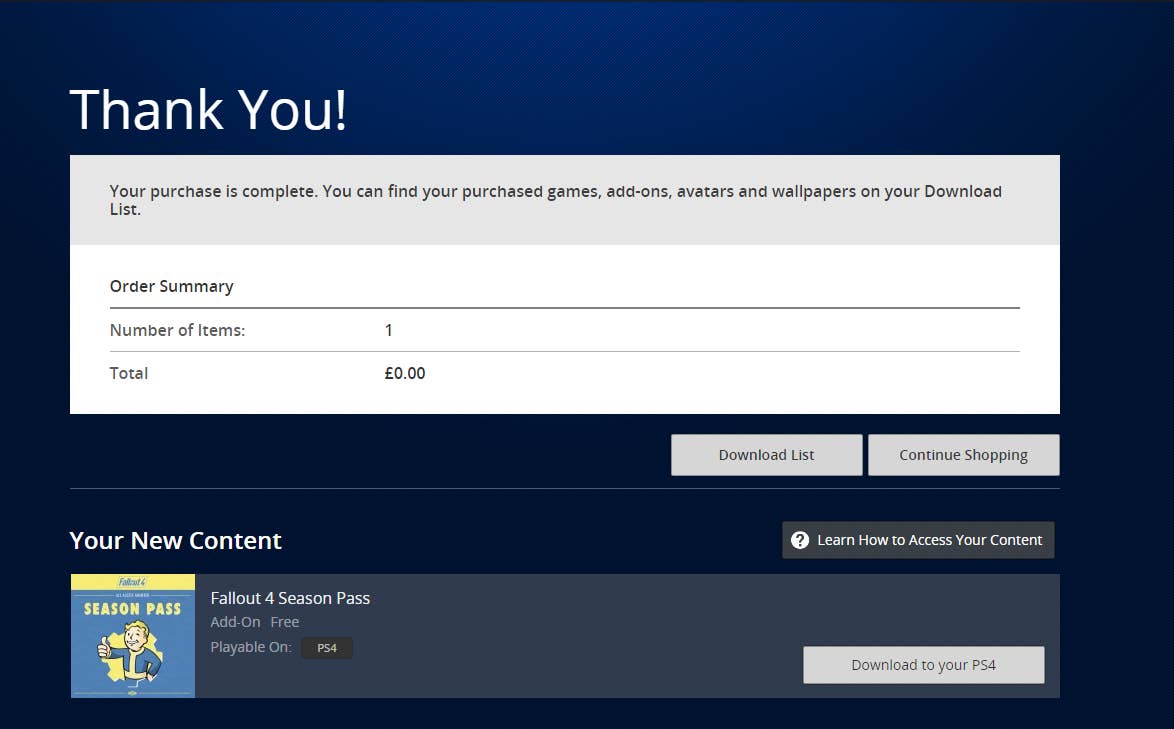Click the Number of Items row
The width and height of the screenshot is (1174, 729).
click(x=178, y=330)
